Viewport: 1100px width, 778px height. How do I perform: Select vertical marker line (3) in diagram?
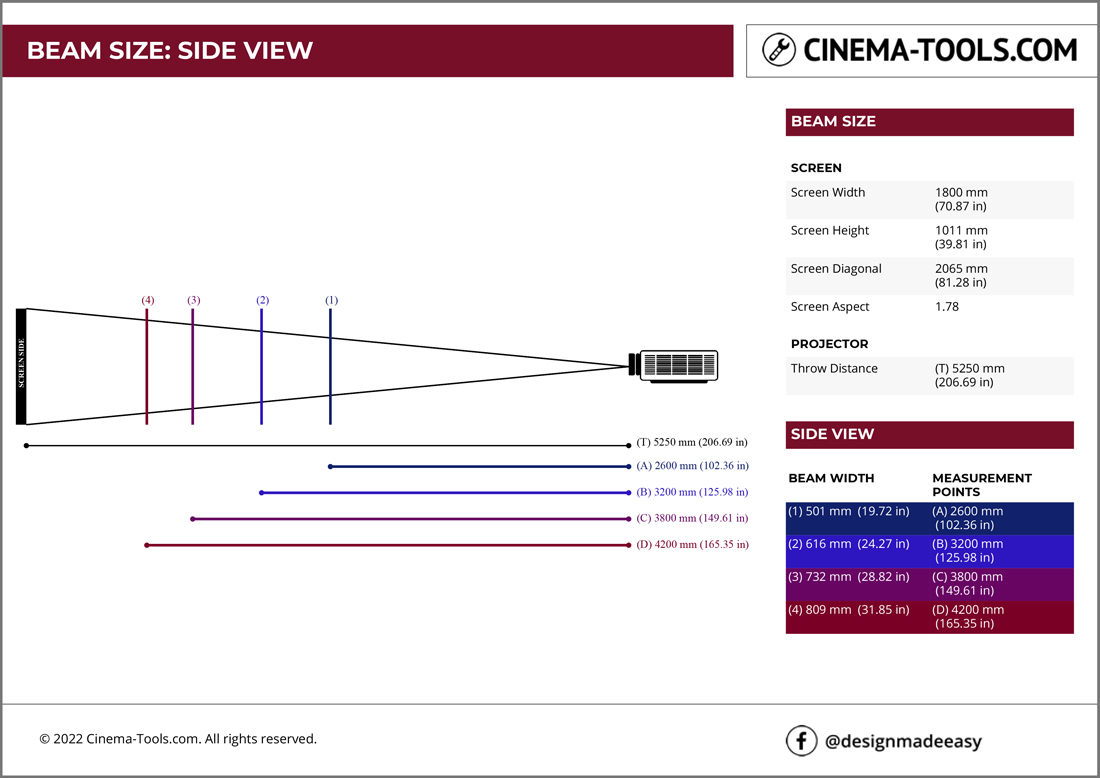192,366
